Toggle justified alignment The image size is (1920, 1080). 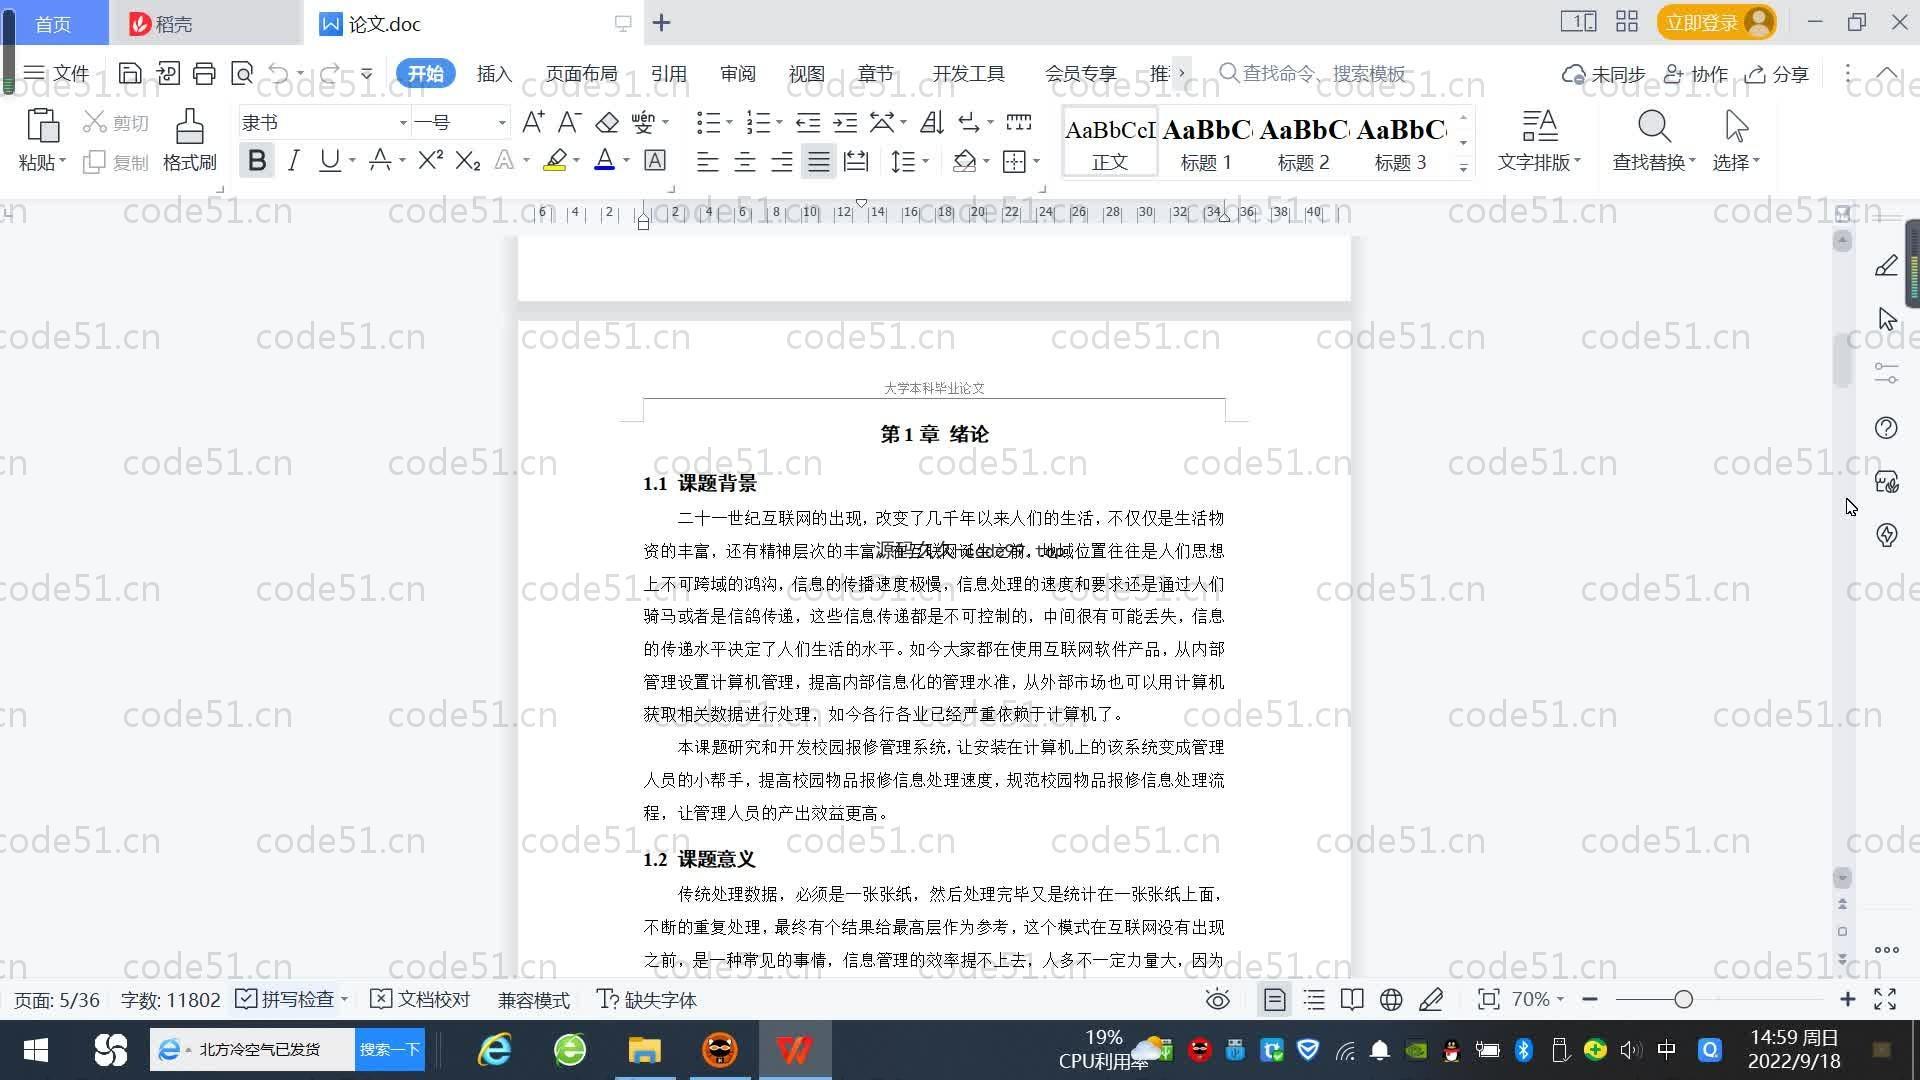[819, 161]
